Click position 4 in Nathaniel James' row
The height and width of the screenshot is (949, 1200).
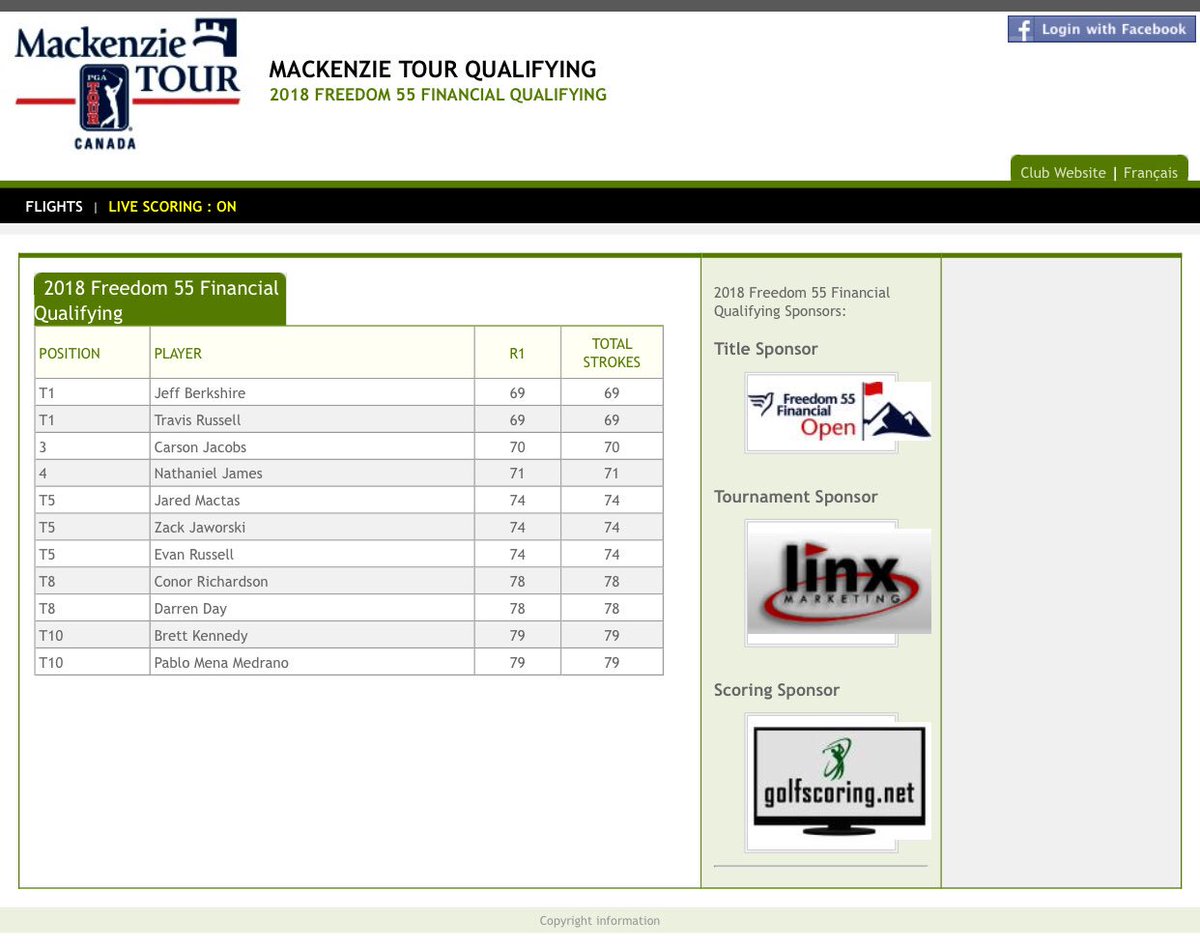pyautogui.click(x=43, y=473)
